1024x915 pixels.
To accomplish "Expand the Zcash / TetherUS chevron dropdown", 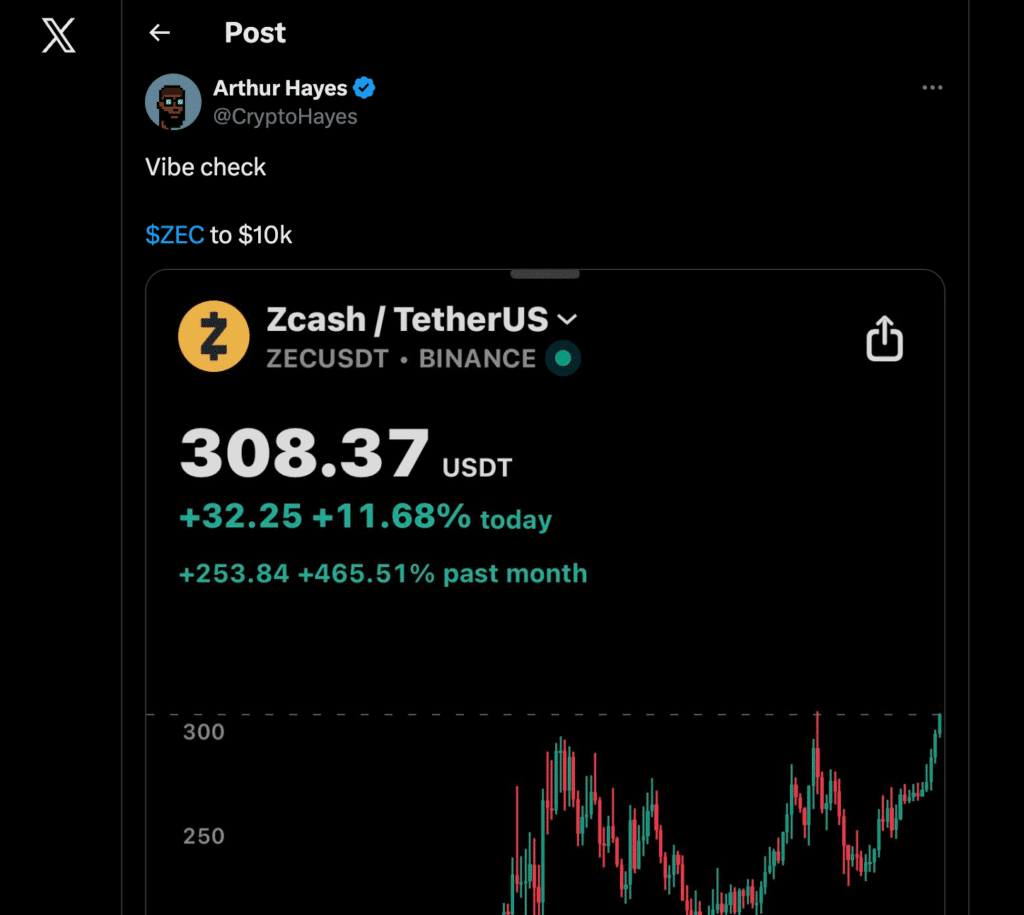I will [567, 320].
